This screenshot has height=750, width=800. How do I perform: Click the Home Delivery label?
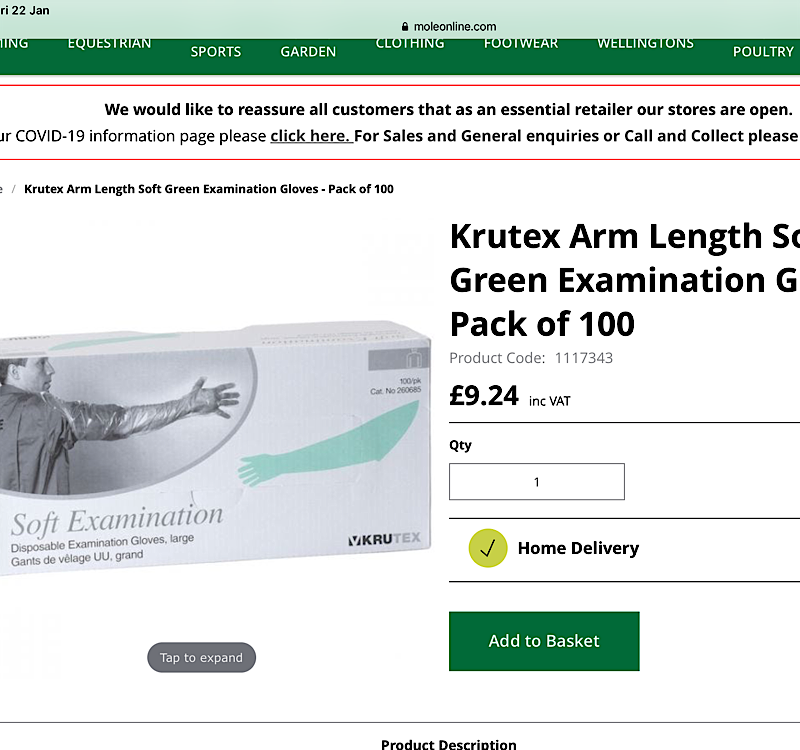click(578, 548)
